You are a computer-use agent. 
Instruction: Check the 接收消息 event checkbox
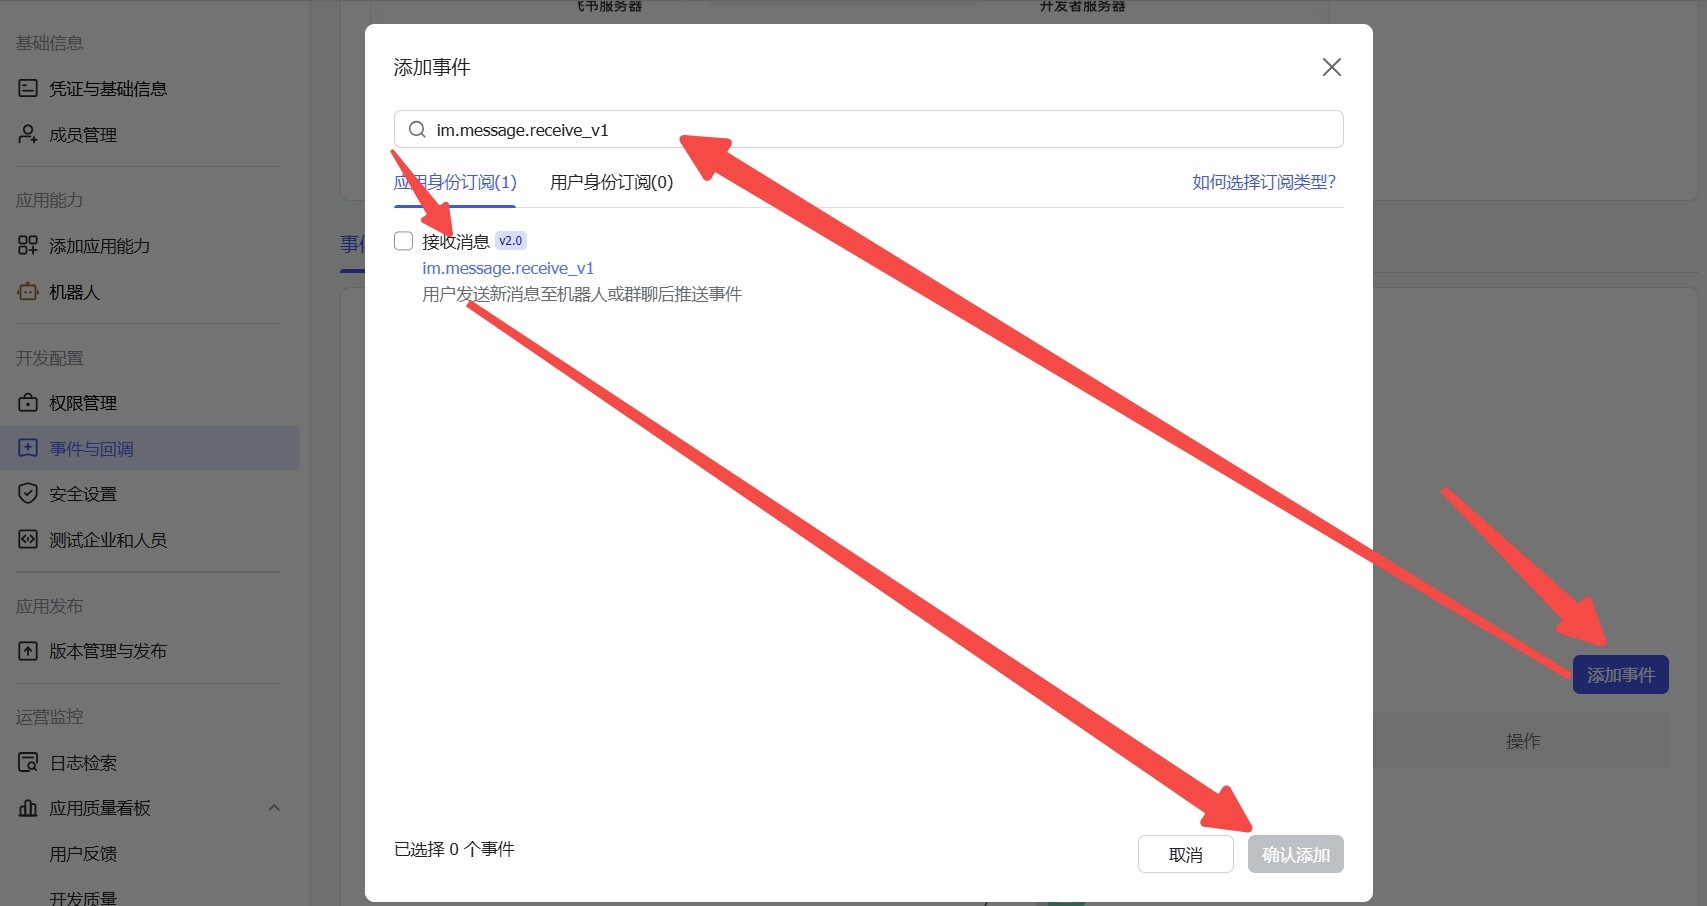pyautogui.click(x=404, y=241)
